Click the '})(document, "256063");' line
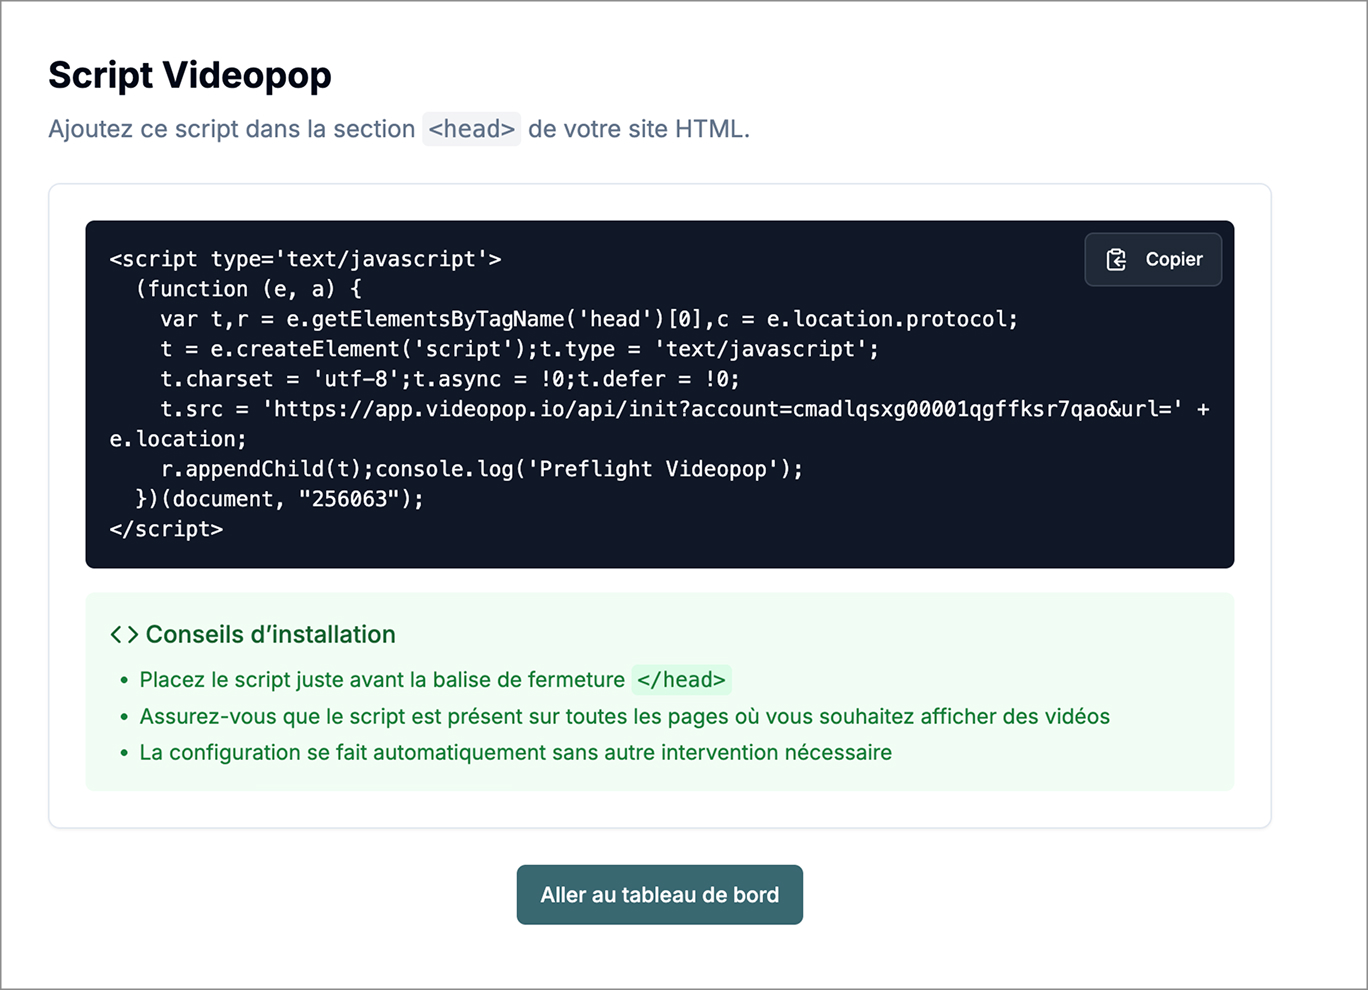 (x=280, y=499)
